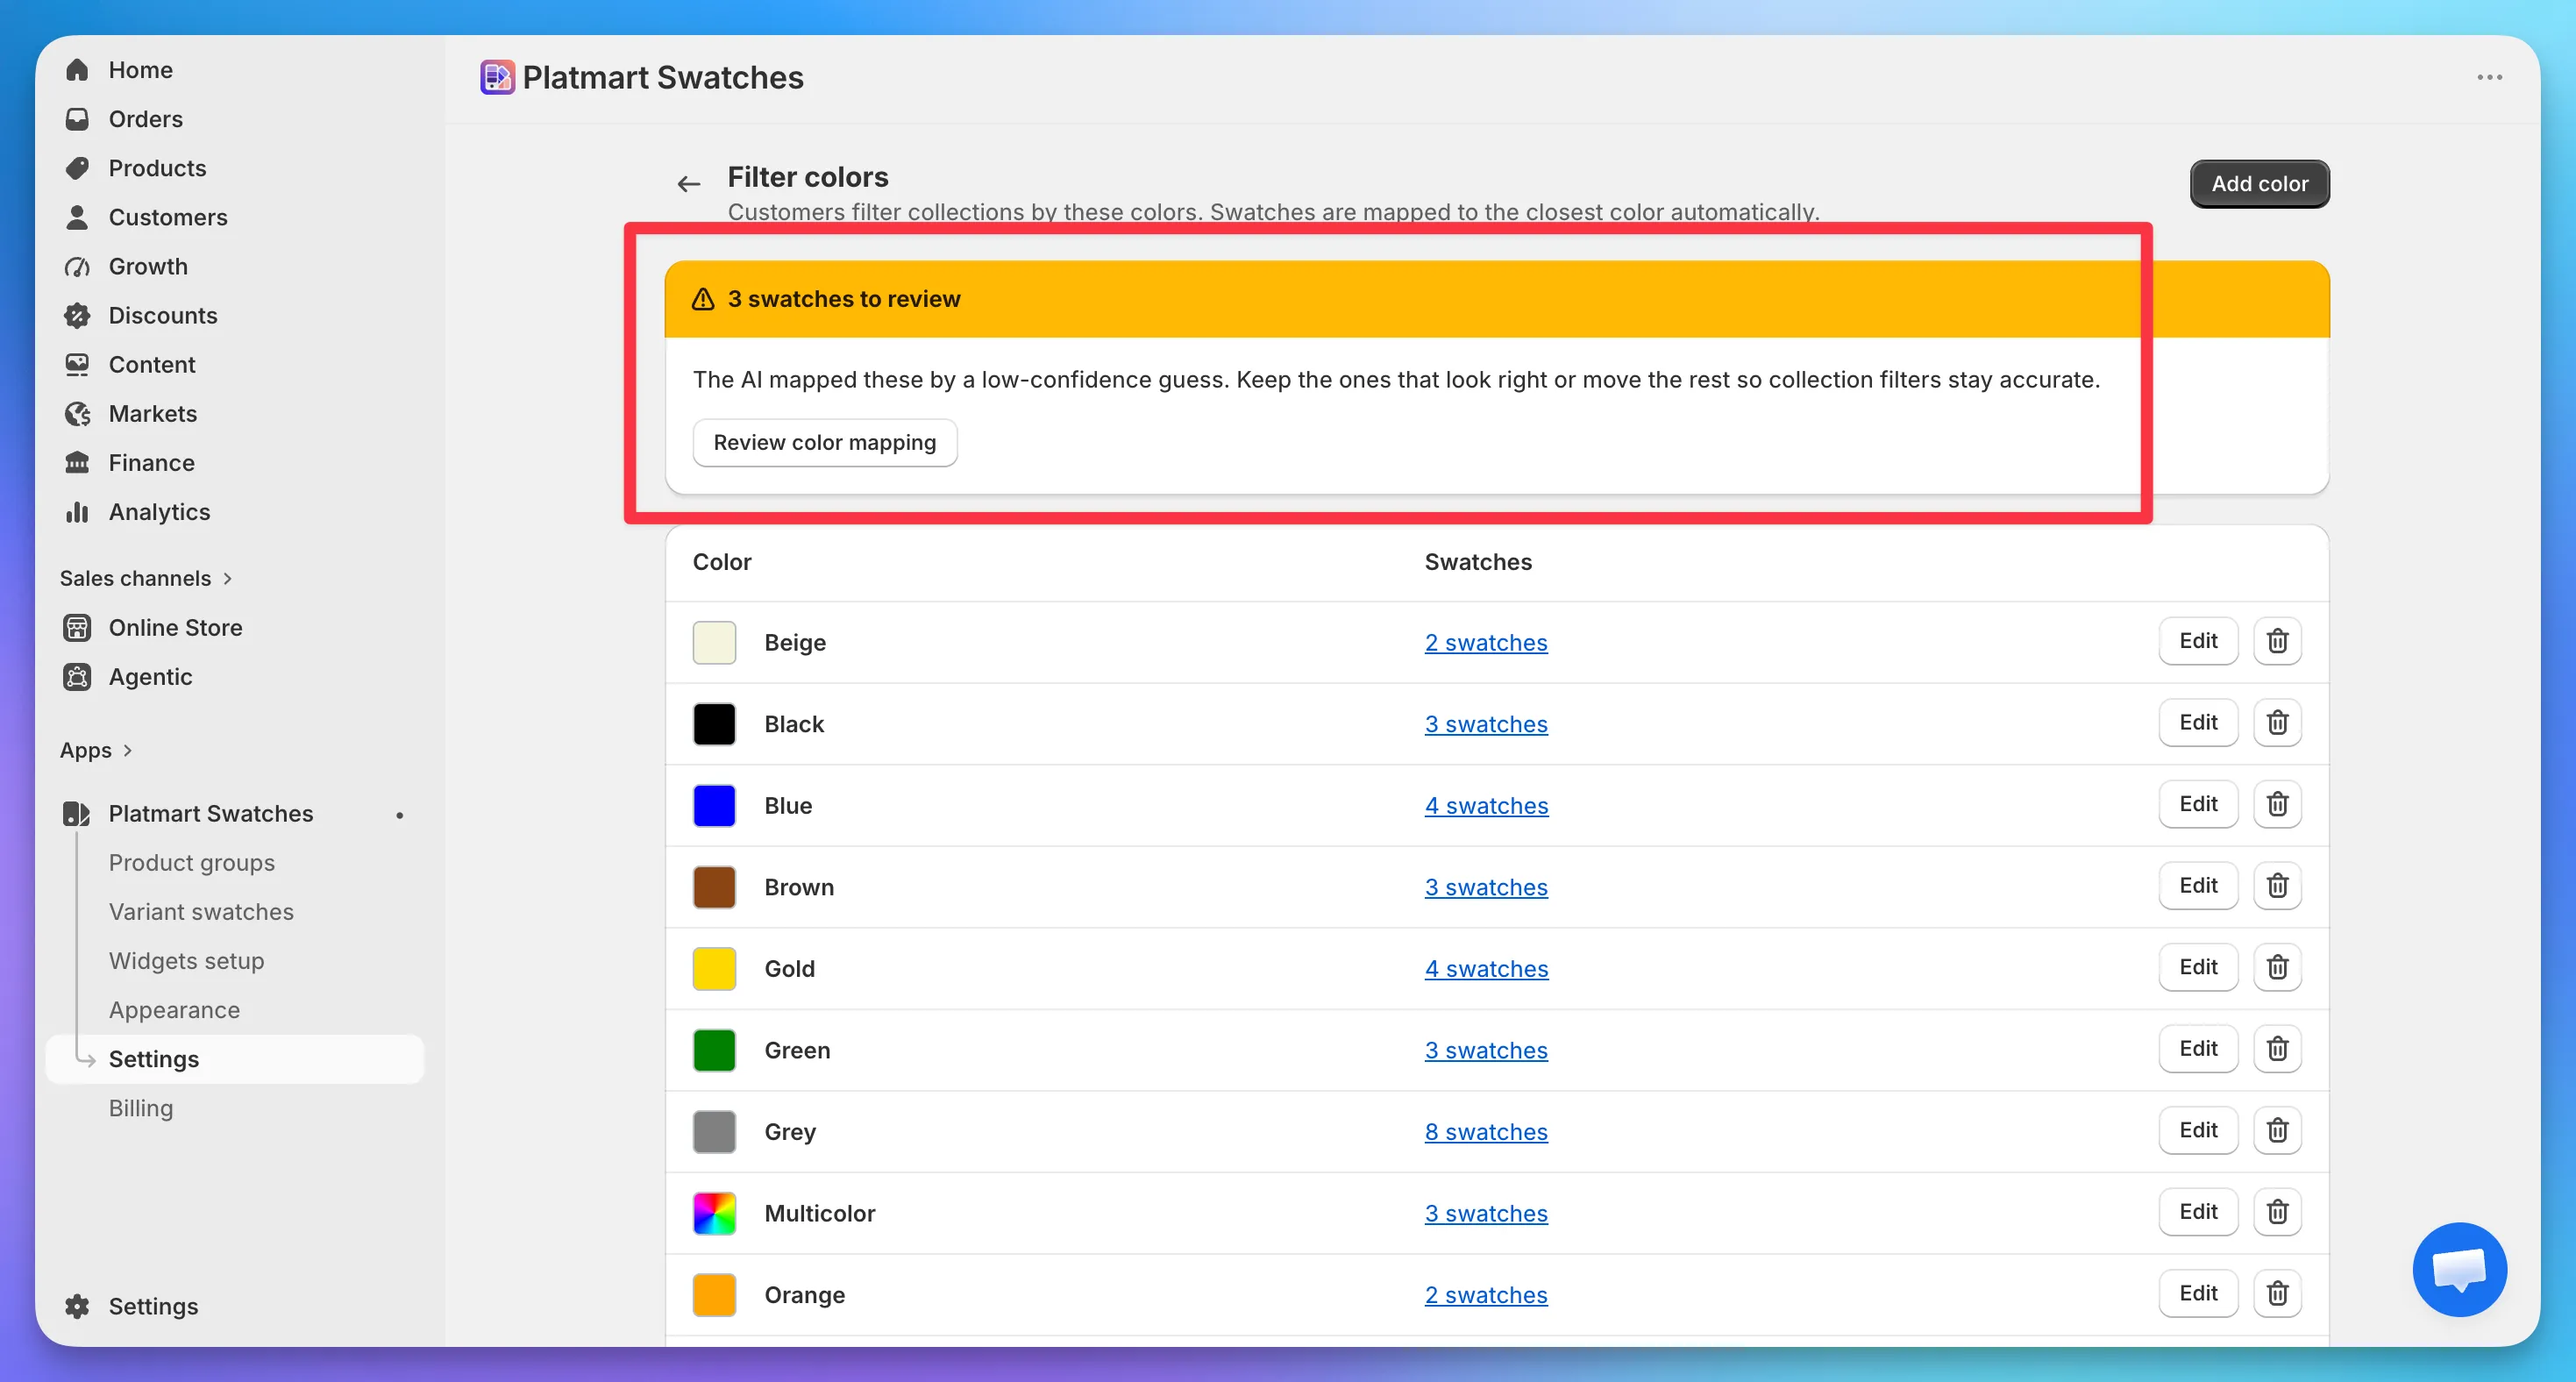Image resolution: width=2576 pixels, height=1382 pixels.
Task: Delete the Grey color row
Action: (2277, 1130)
